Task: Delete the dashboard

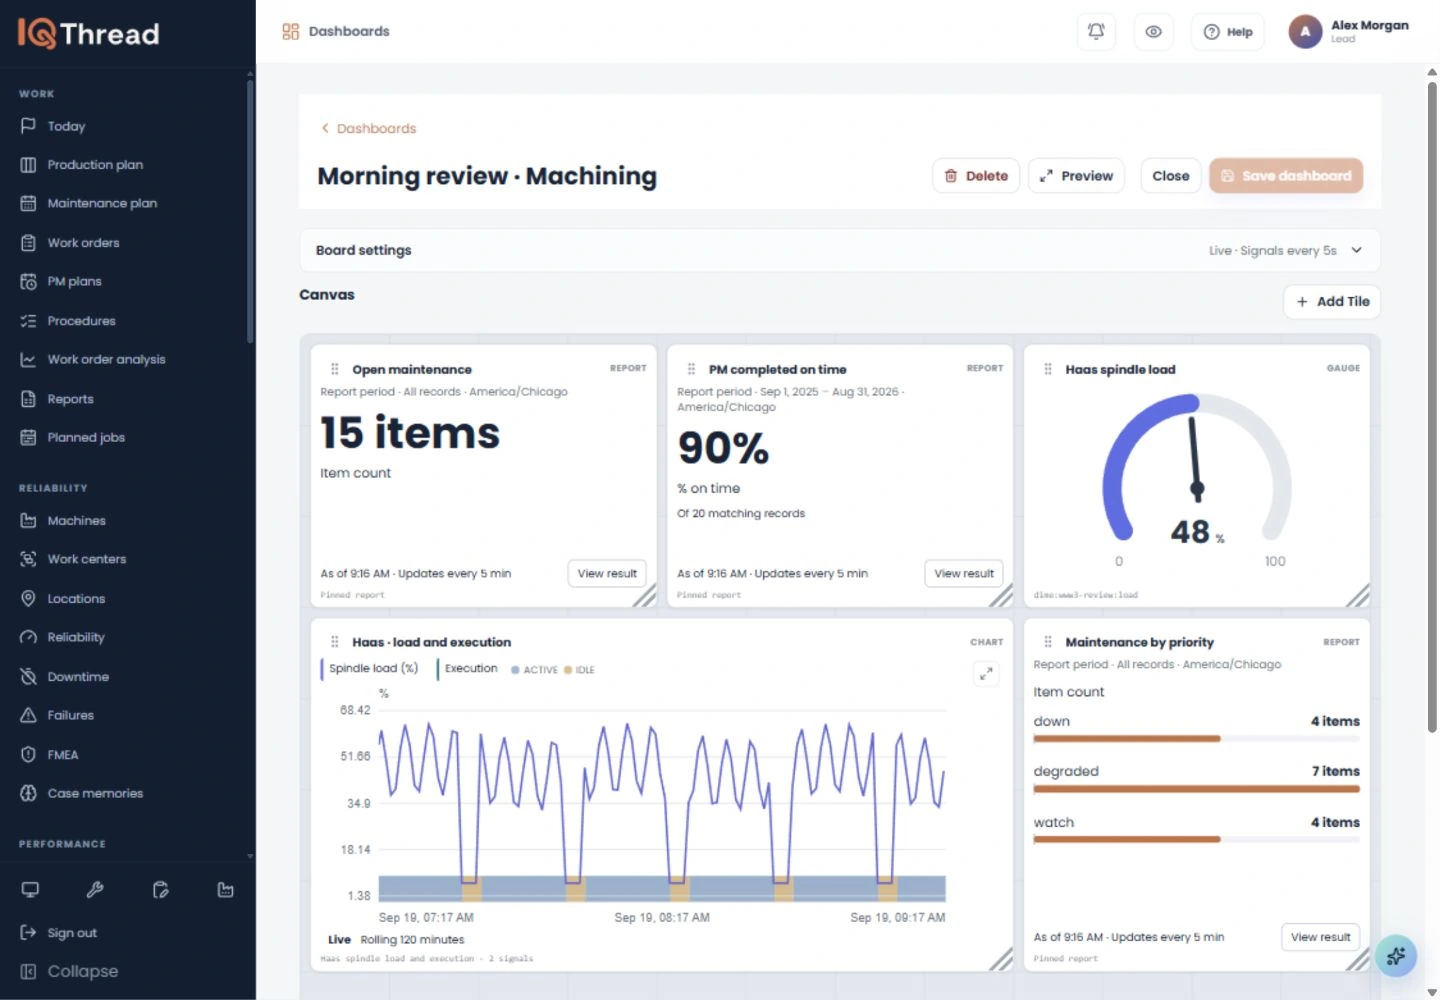Action: coord(976,176)
